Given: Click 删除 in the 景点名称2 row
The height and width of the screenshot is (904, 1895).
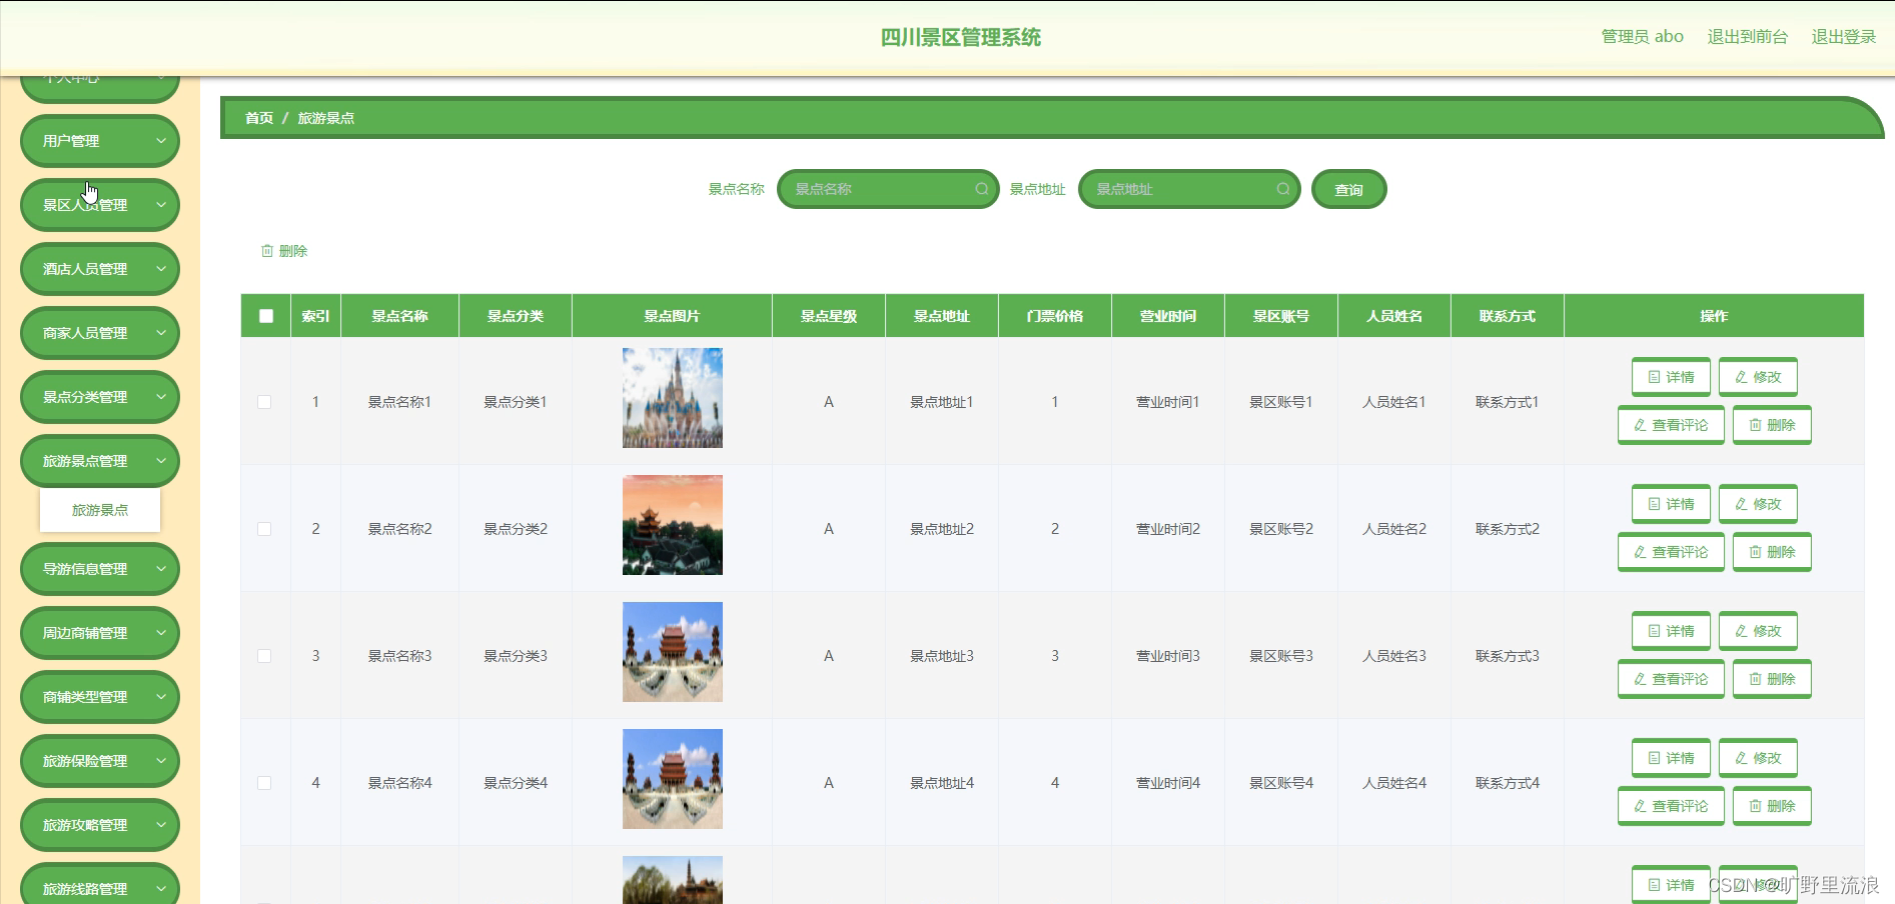Looking at the screenshot, I should (x=1772, y=552).
